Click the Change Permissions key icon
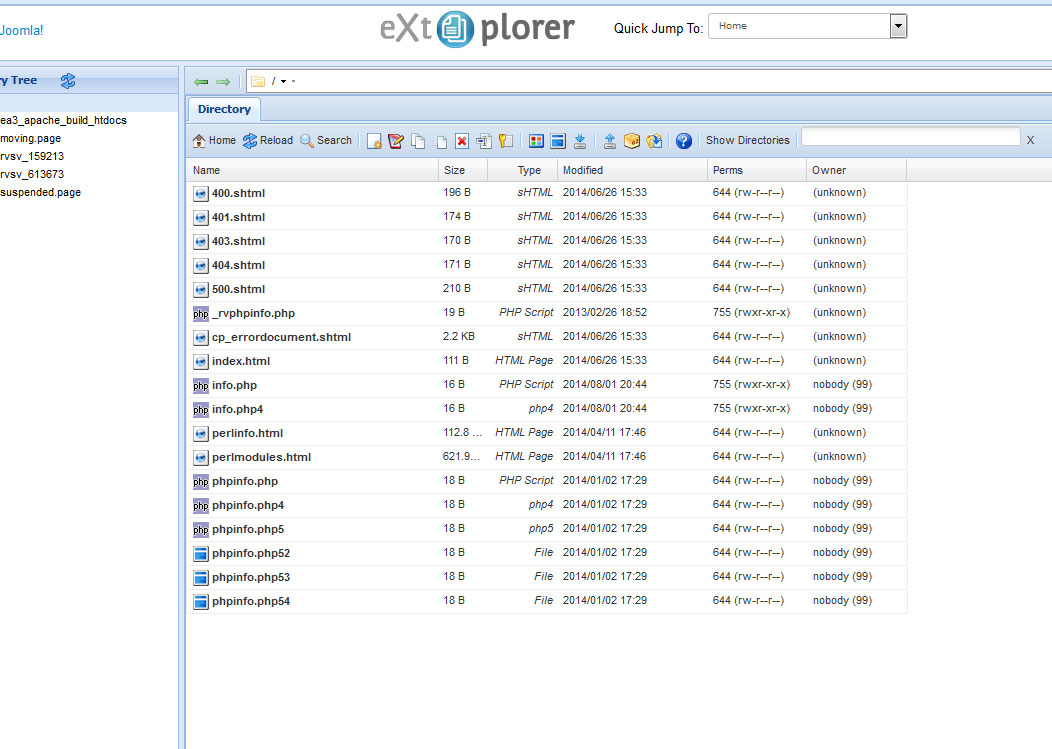1052x749 pixels. (x=506, y=141)
